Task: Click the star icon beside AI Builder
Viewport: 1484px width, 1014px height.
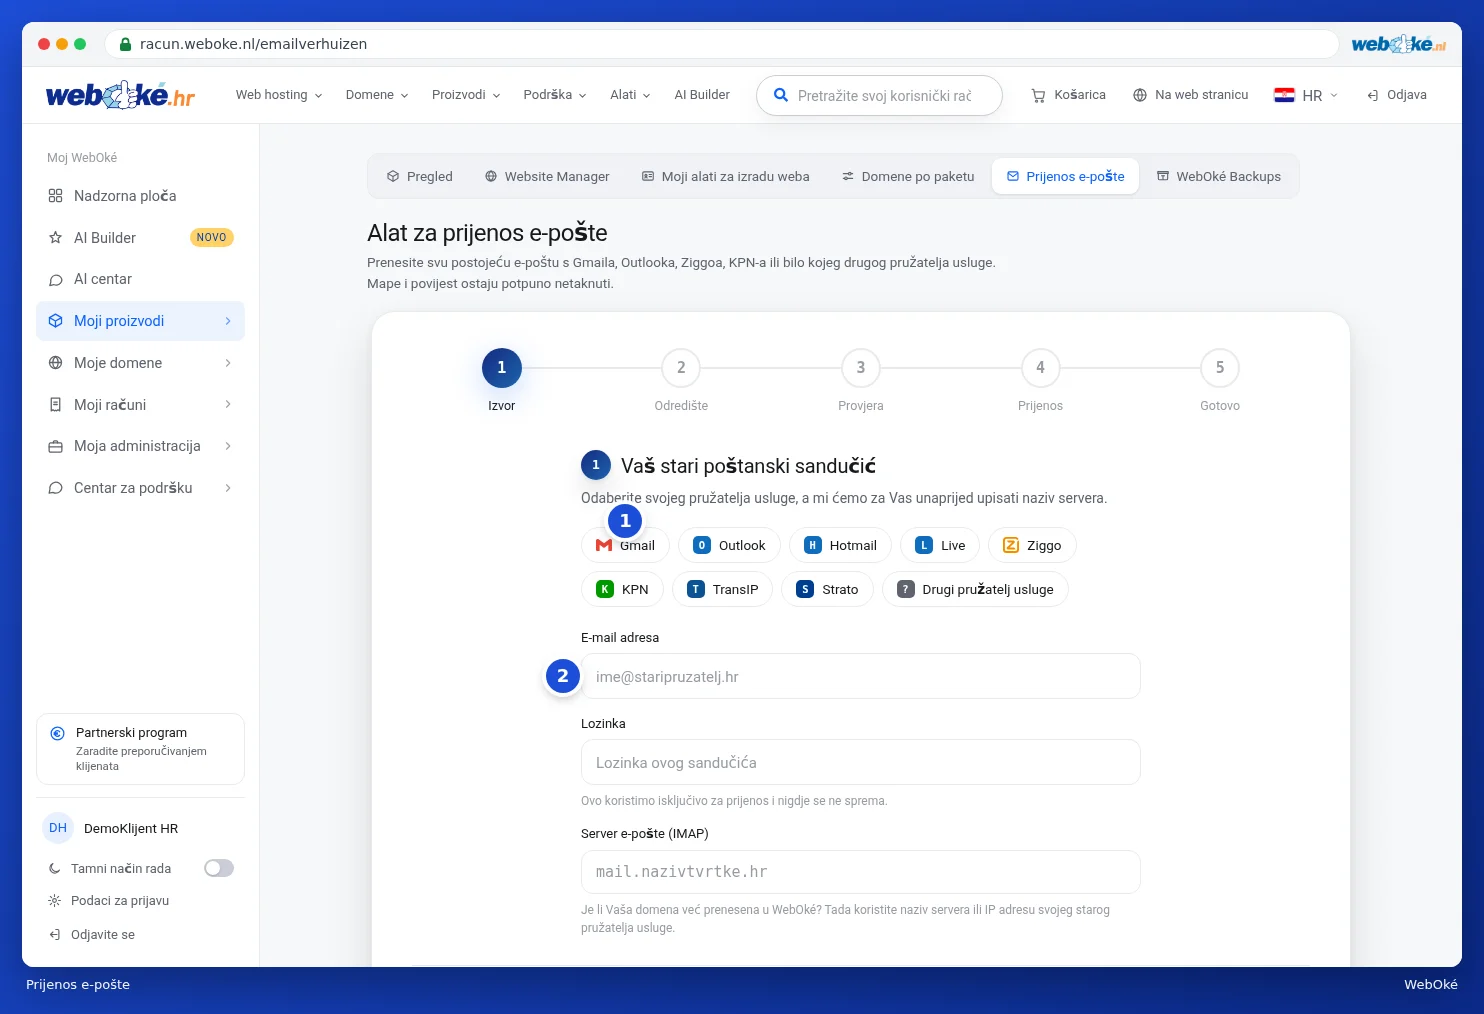Action: click(x=55, y=238)
